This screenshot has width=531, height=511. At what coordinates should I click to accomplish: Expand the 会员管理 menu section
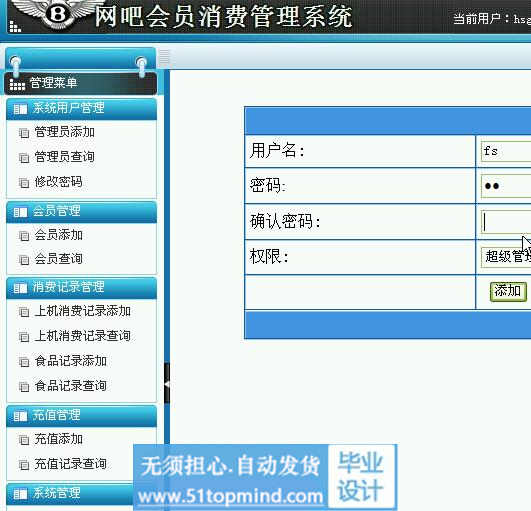click(x=81, y=212)
